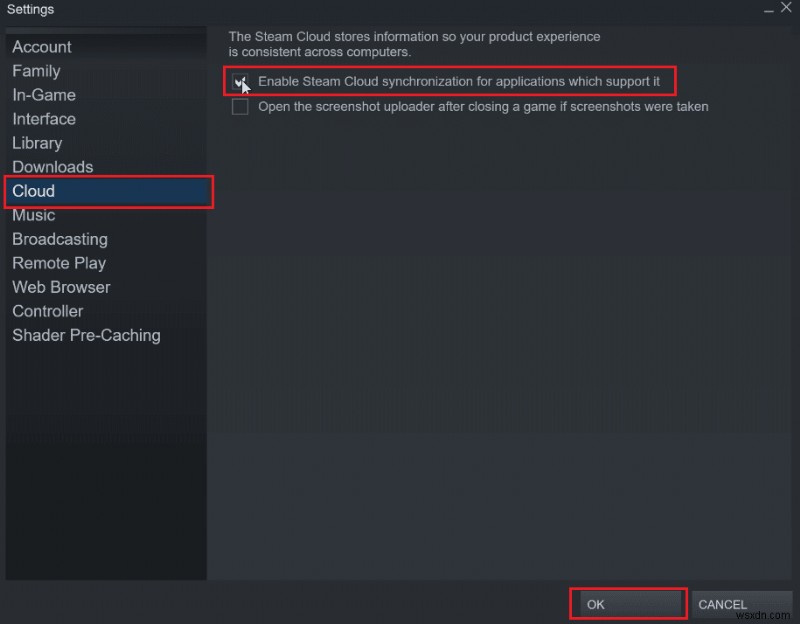
Task: Click the Settings window title bar
Action: (400, 9)
